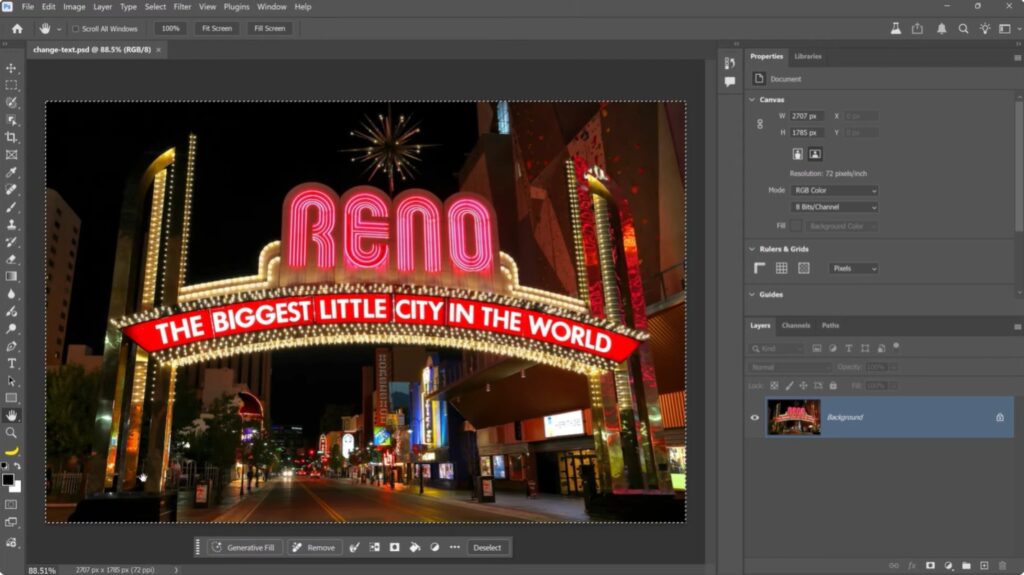Select the Crop tool

click(x=11, y=137)
